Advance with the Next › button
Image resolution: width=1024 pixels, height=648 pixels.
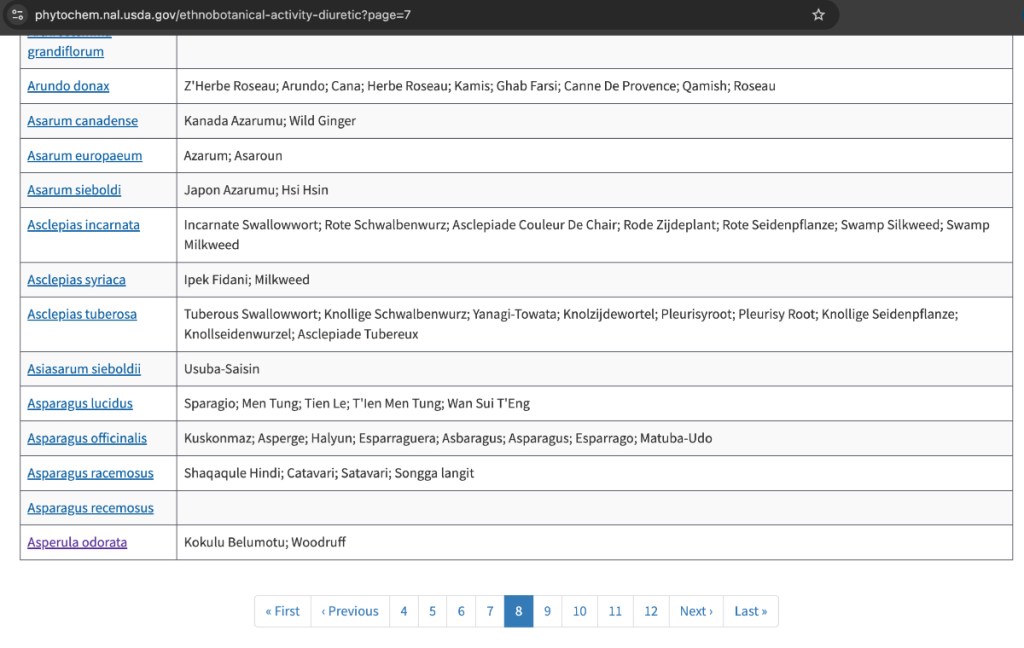pyautogui.click(x=696, y=611)
